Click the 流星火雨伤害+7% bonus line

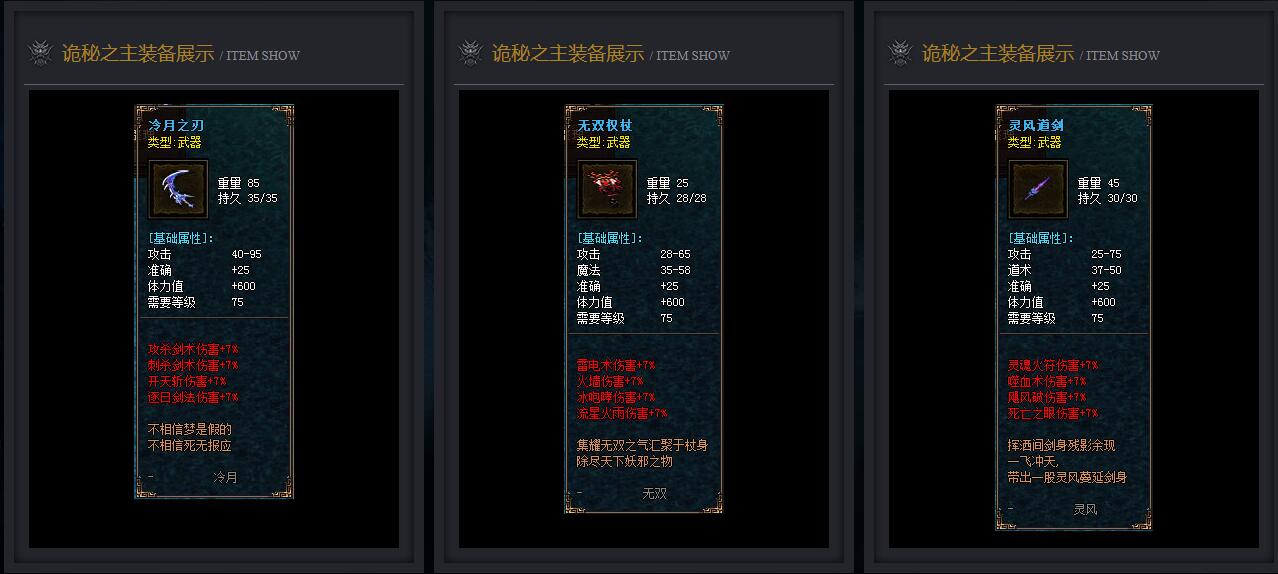(x=622, y=414)
